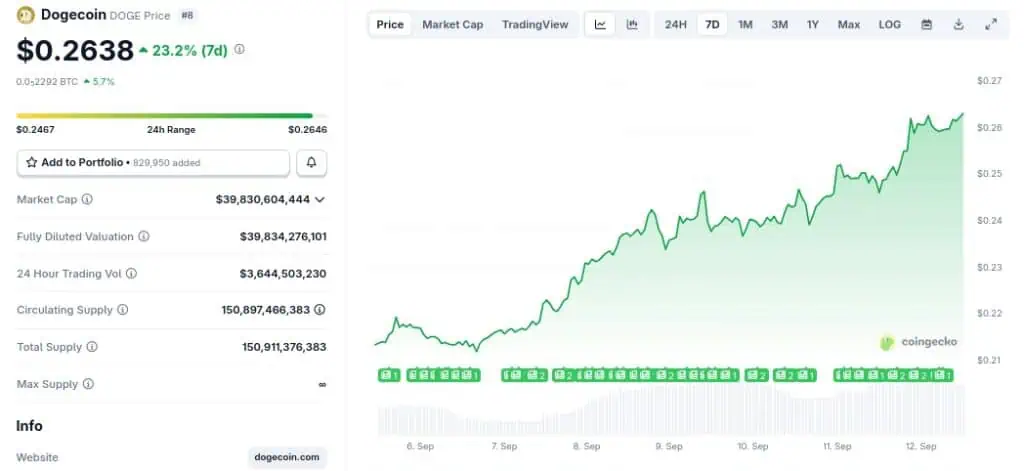Screen dimensions: 1024x471
Task: Toggle LOG scale on chart
Action: point(889,25)
